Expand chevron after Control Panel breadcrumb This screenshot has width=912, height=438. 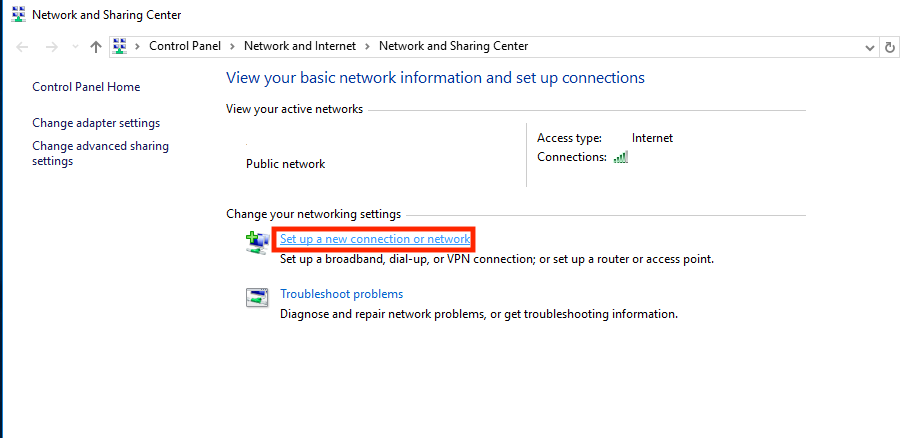pyautogui.click(x=232, y=46)
